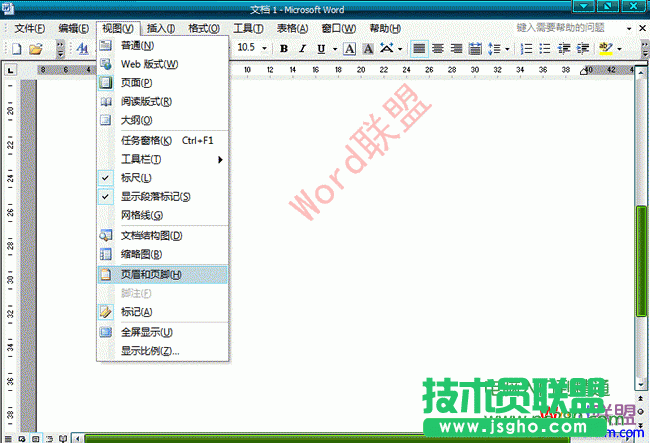650x443 pixels.
Task: Open the 格式(O) Format menu
Action: pyautogui.click(x=204, y=29)
